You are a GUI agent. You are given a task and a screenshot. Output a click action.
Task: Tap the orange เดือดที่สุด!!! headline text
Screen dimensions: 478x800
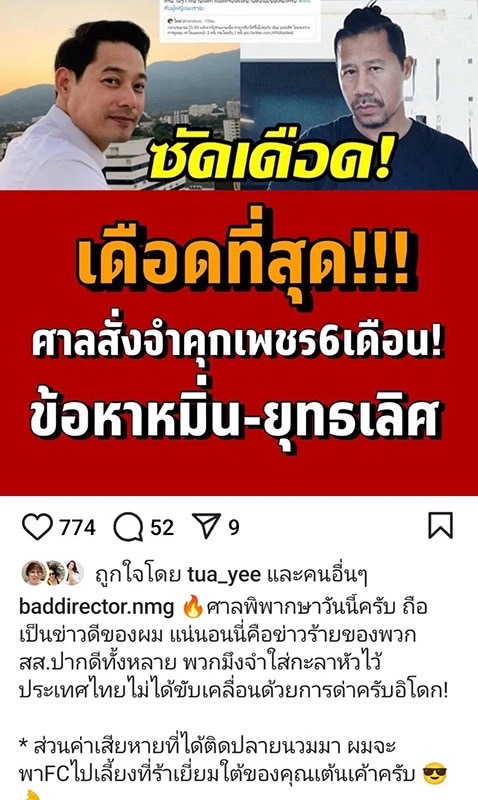point(243,266)
